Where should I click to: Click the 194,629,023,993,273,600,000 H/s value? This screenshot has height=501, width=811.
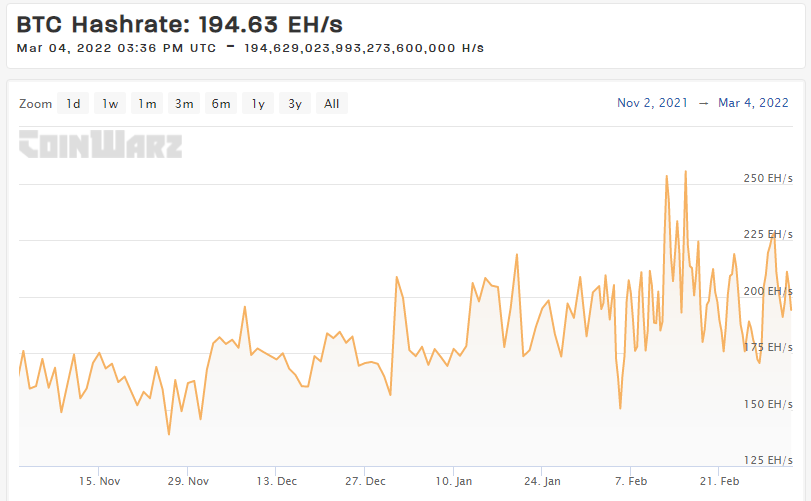pyautogui.click(x=364, y=48)
